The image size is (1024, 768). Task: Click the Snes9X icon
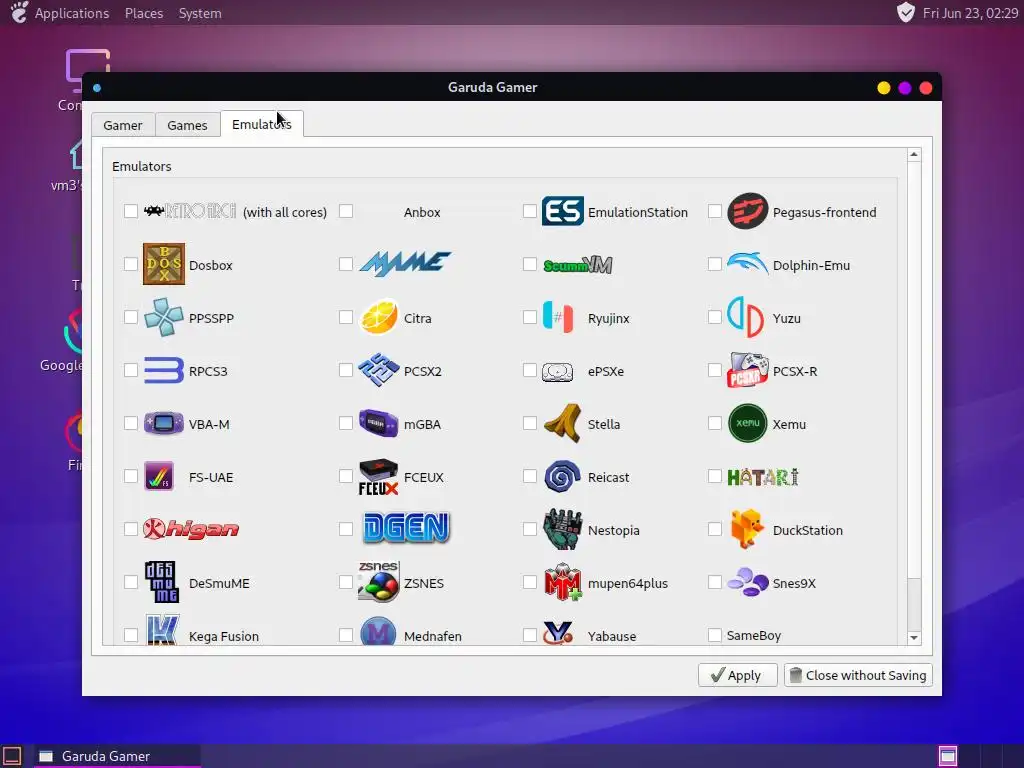[748, 581]
